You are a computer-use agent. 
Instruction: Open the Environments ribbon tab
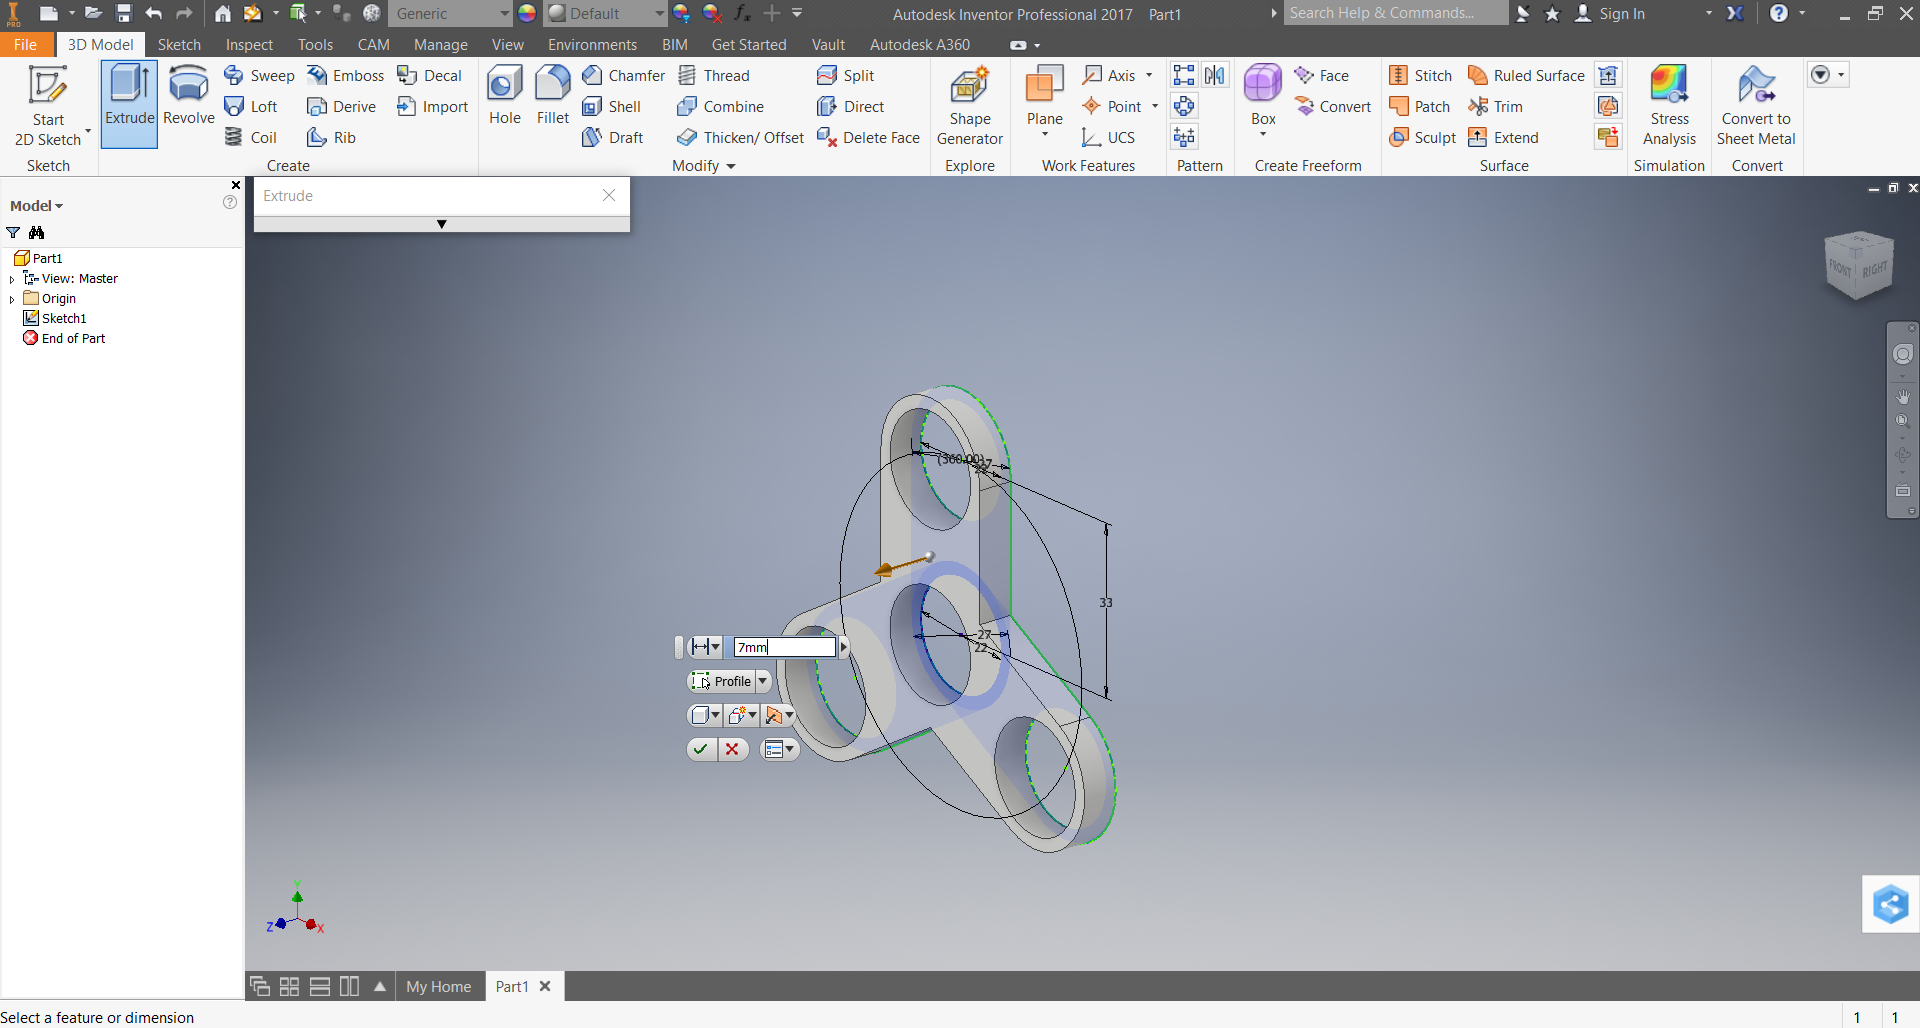592,44
